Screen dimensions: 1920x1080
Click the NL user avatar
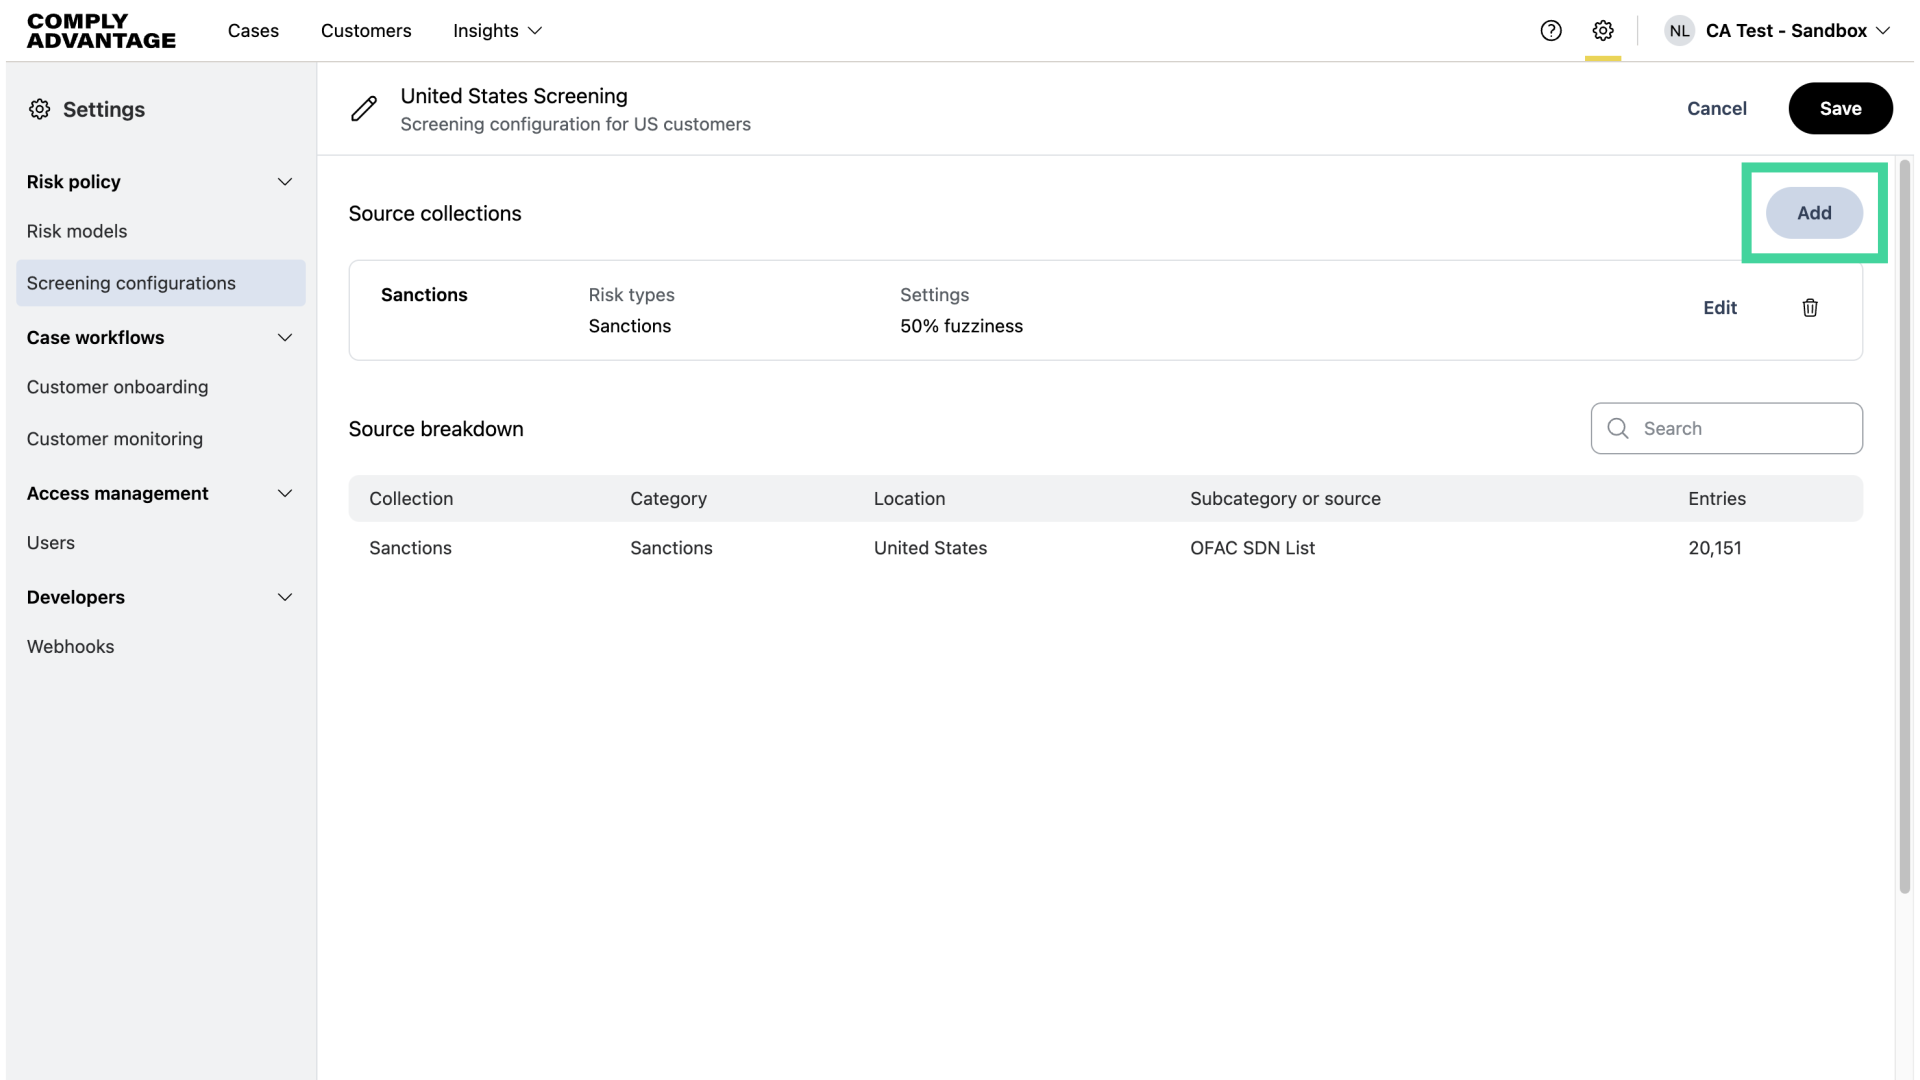1679,31
